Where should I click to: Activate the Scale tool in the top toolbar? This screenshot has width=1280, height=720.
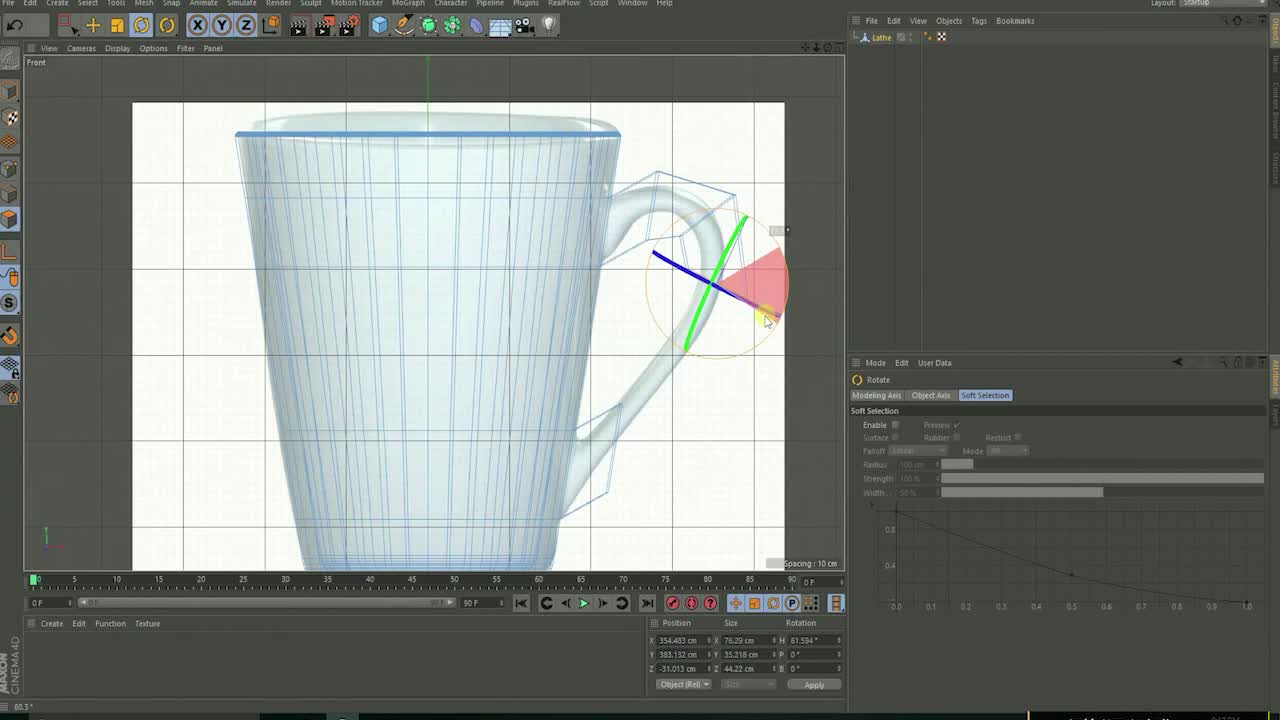point(117,25)
